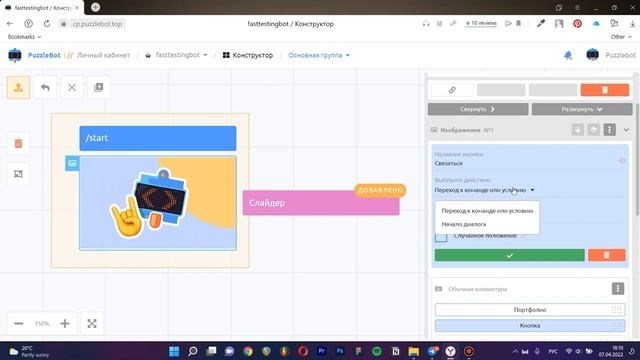Image resolution: width=640 pixels, height=360 pixels.
Task: Click the image icon tag on canvas block
Action: [72, 163]
